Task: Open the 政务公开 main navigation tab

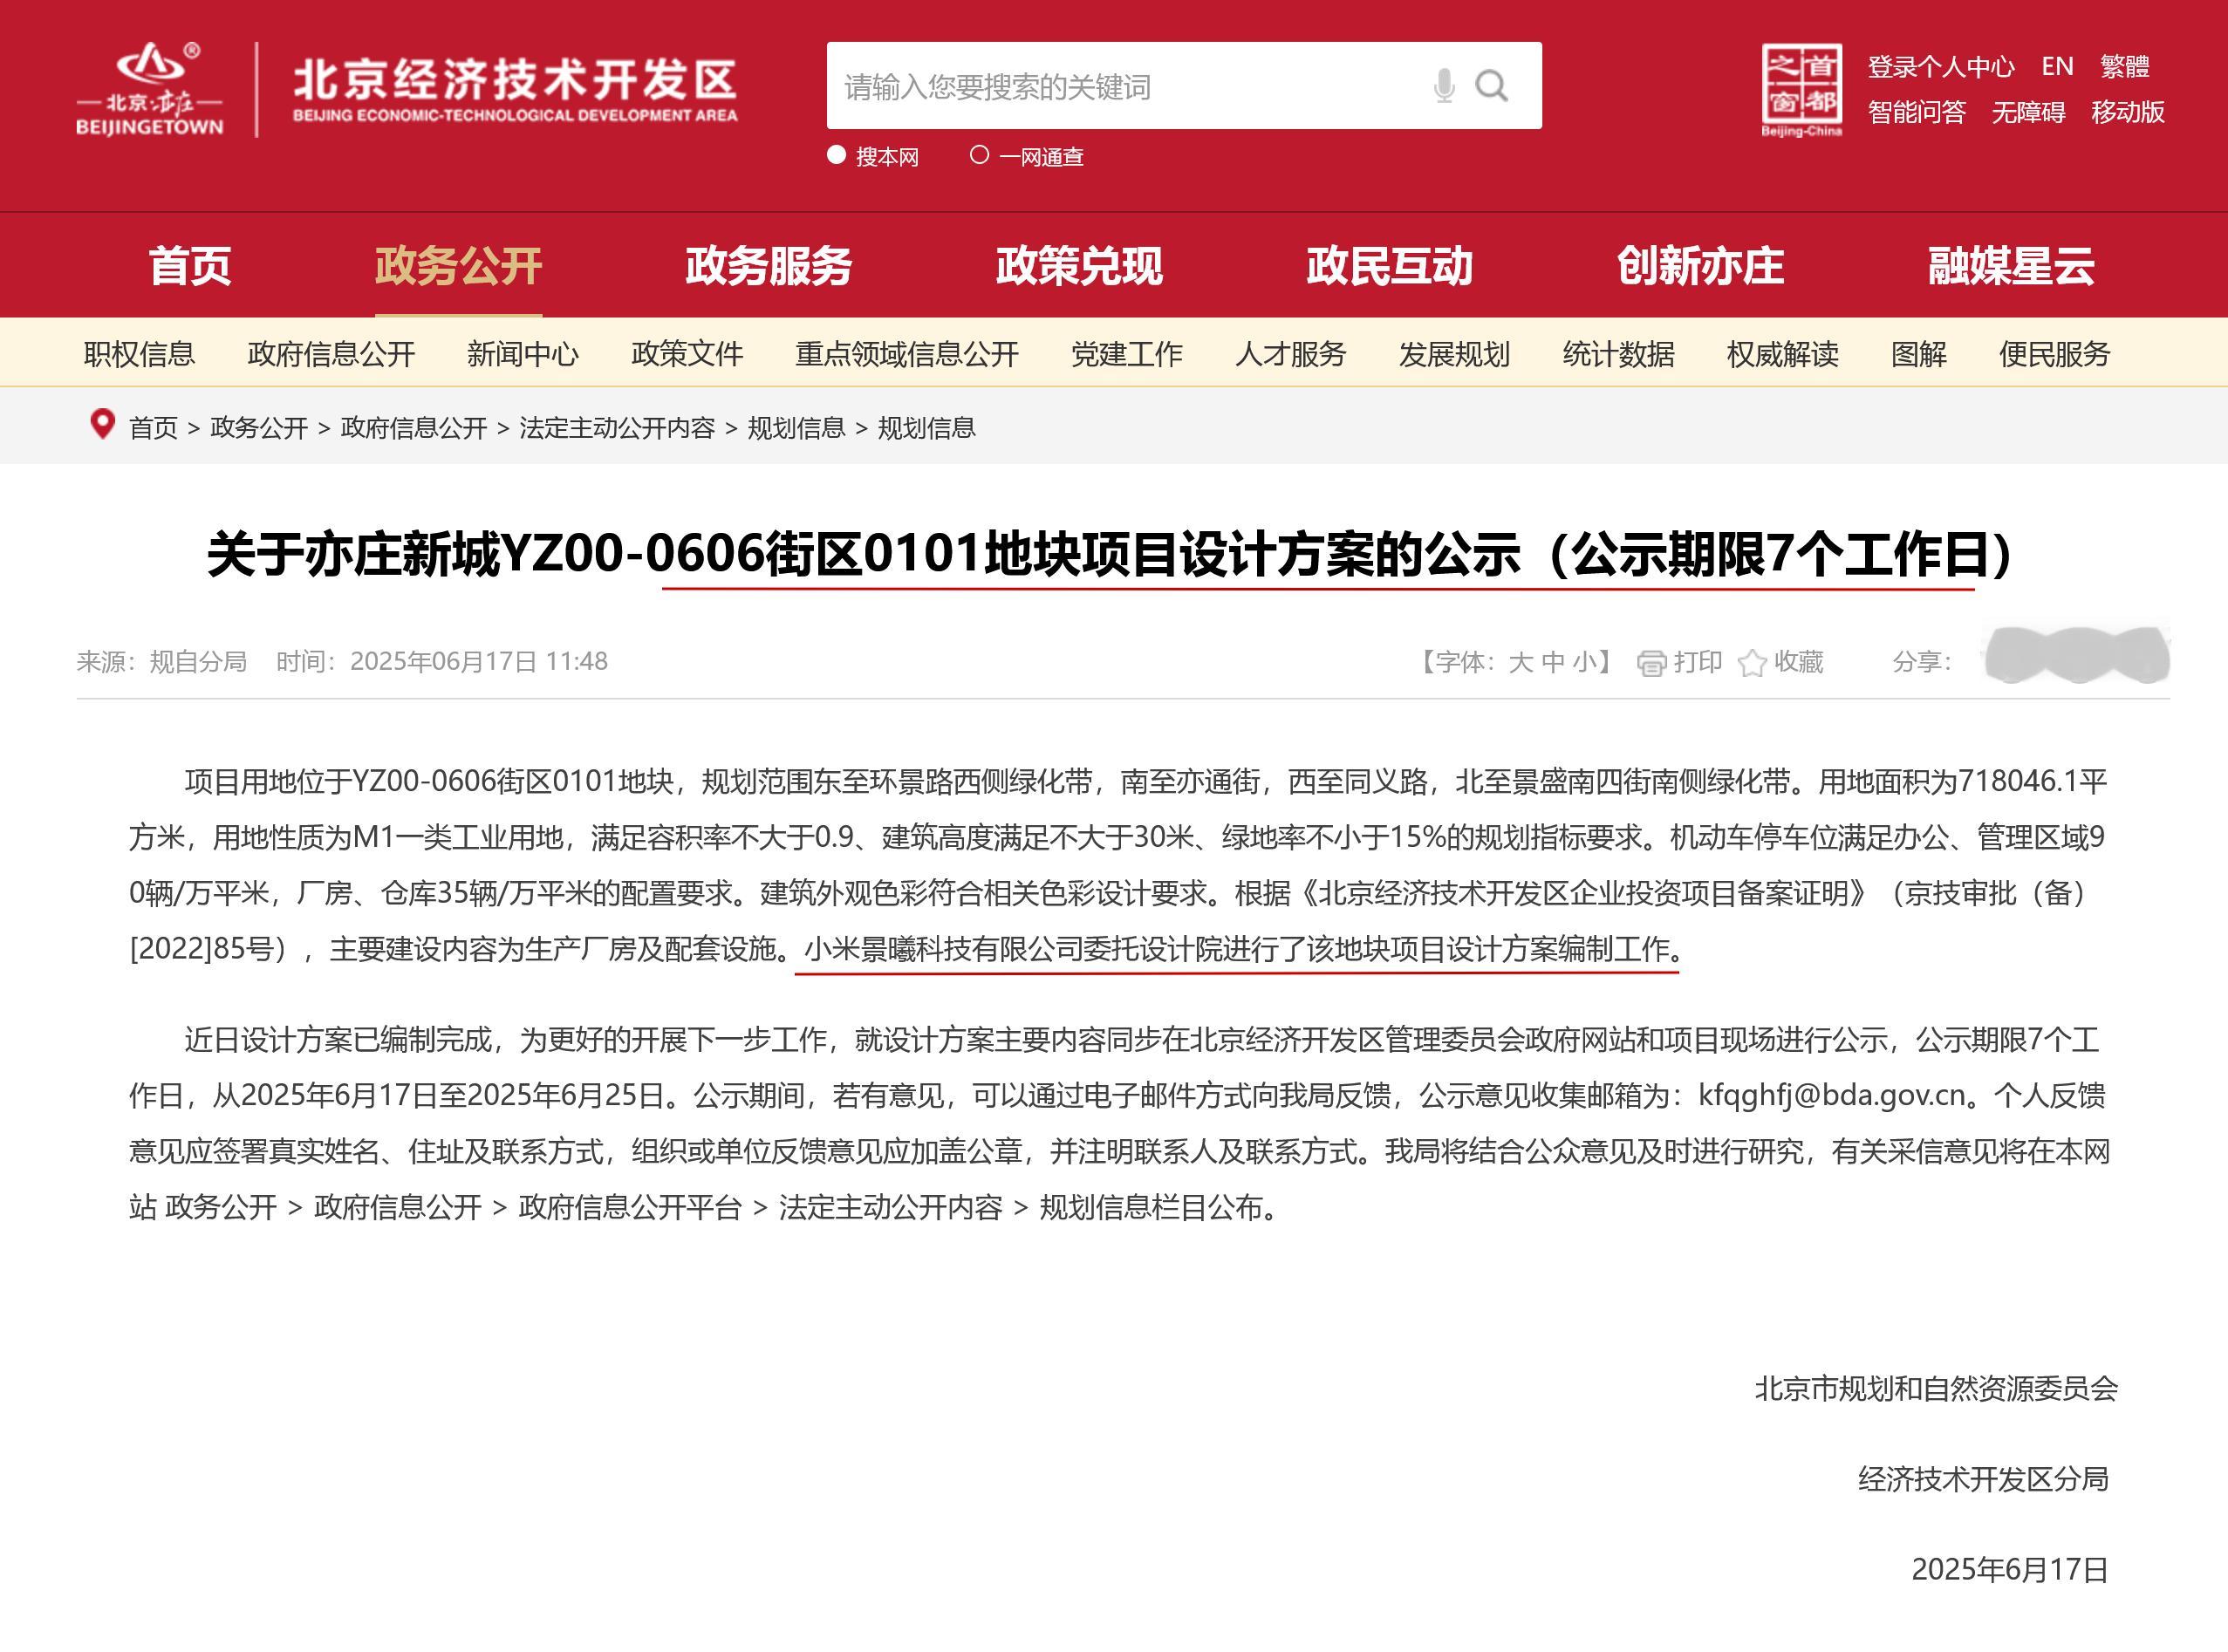Action: pos(458,266)
